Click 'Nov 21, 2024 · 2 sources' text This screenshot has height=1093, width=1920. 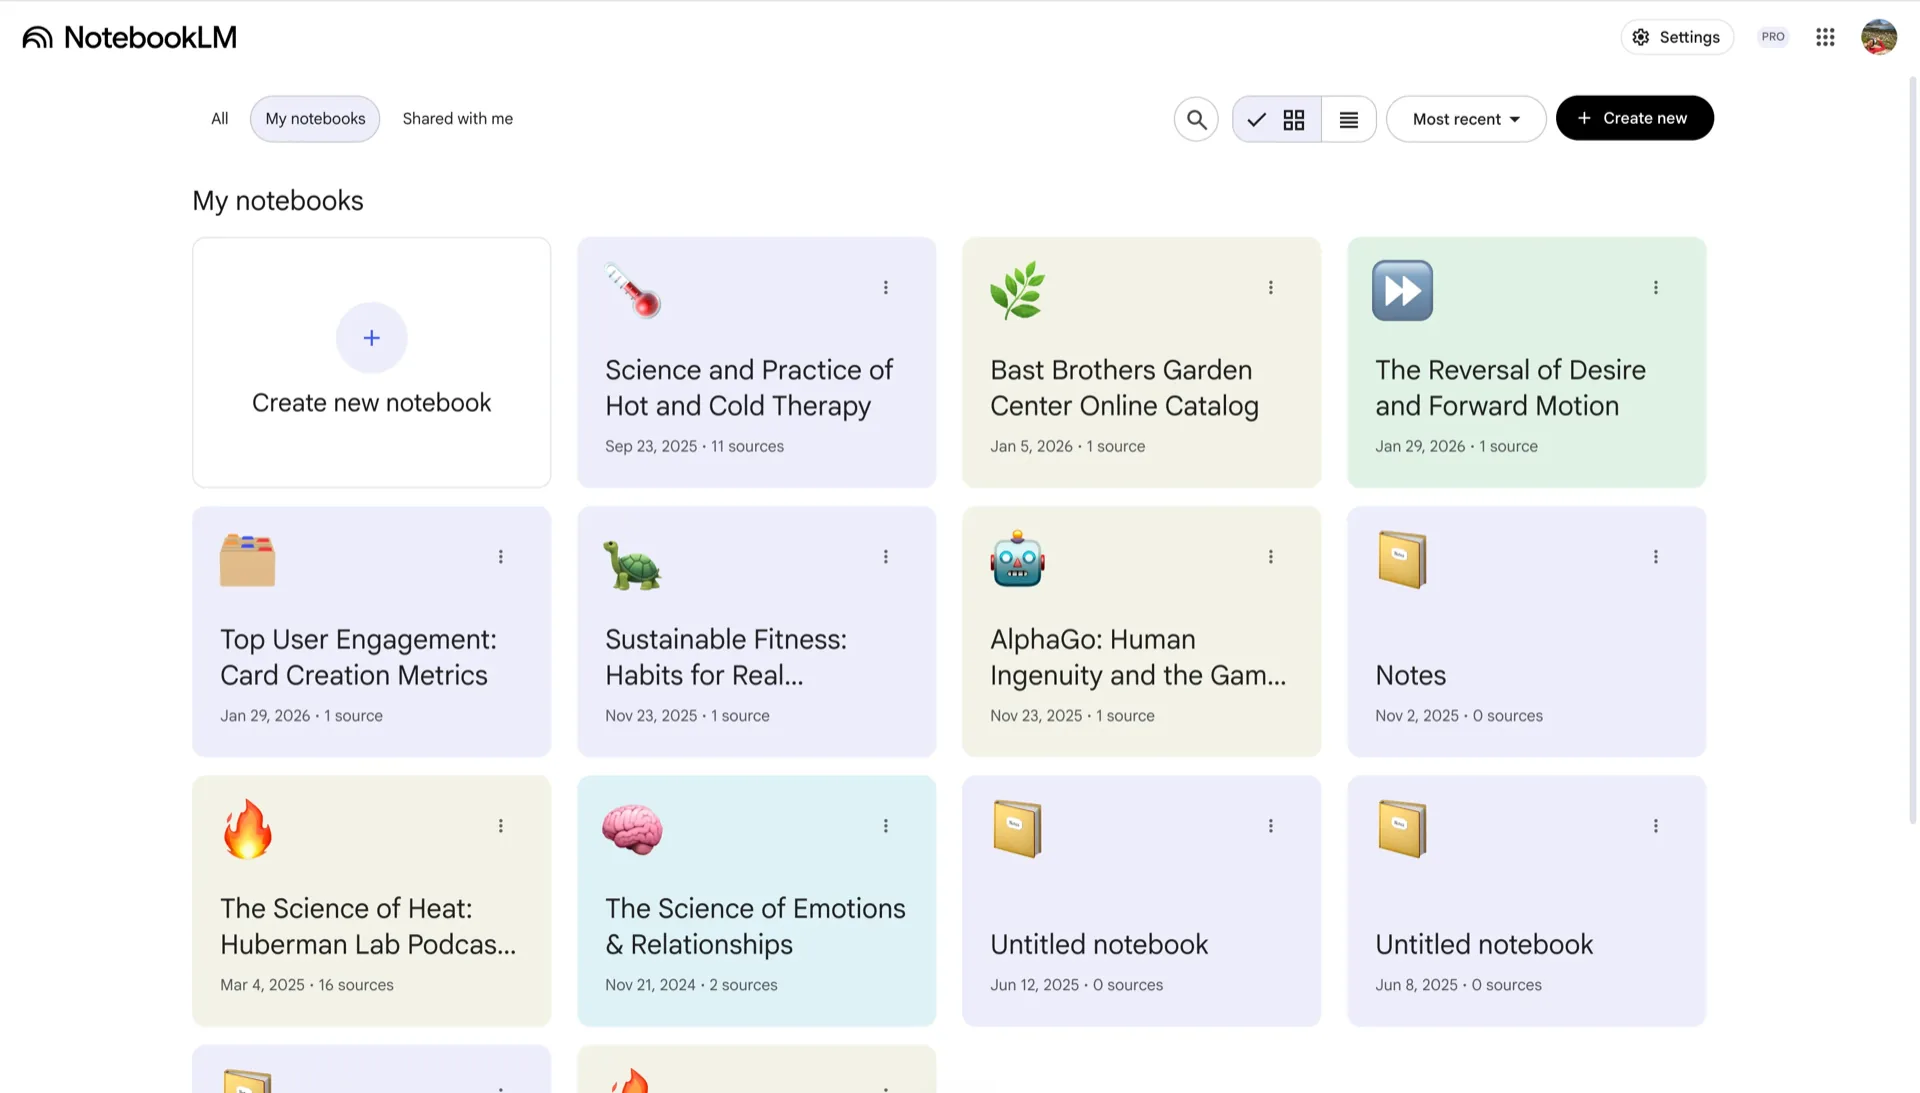[691, 986]
